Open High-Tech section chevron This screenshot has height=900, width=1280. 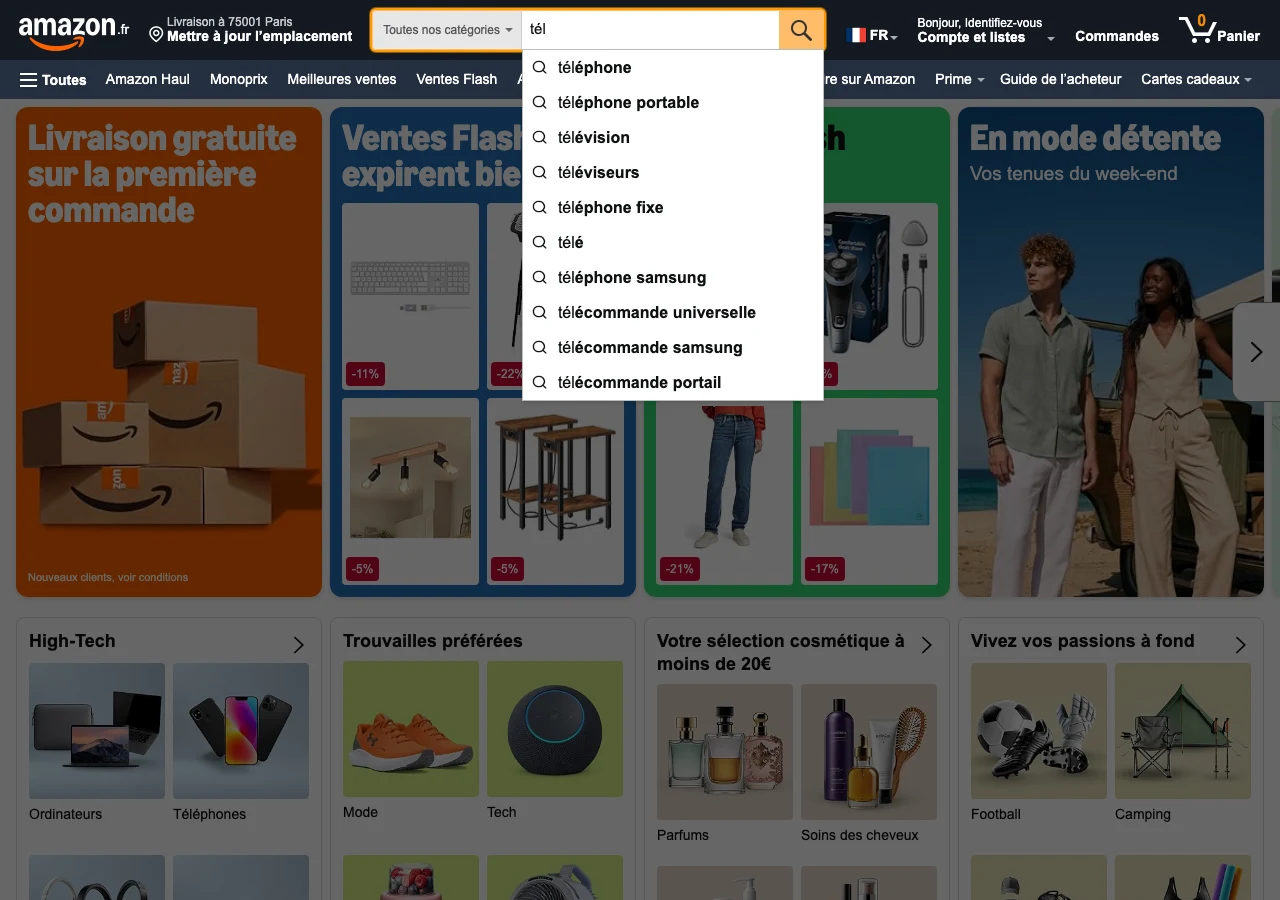298,645
